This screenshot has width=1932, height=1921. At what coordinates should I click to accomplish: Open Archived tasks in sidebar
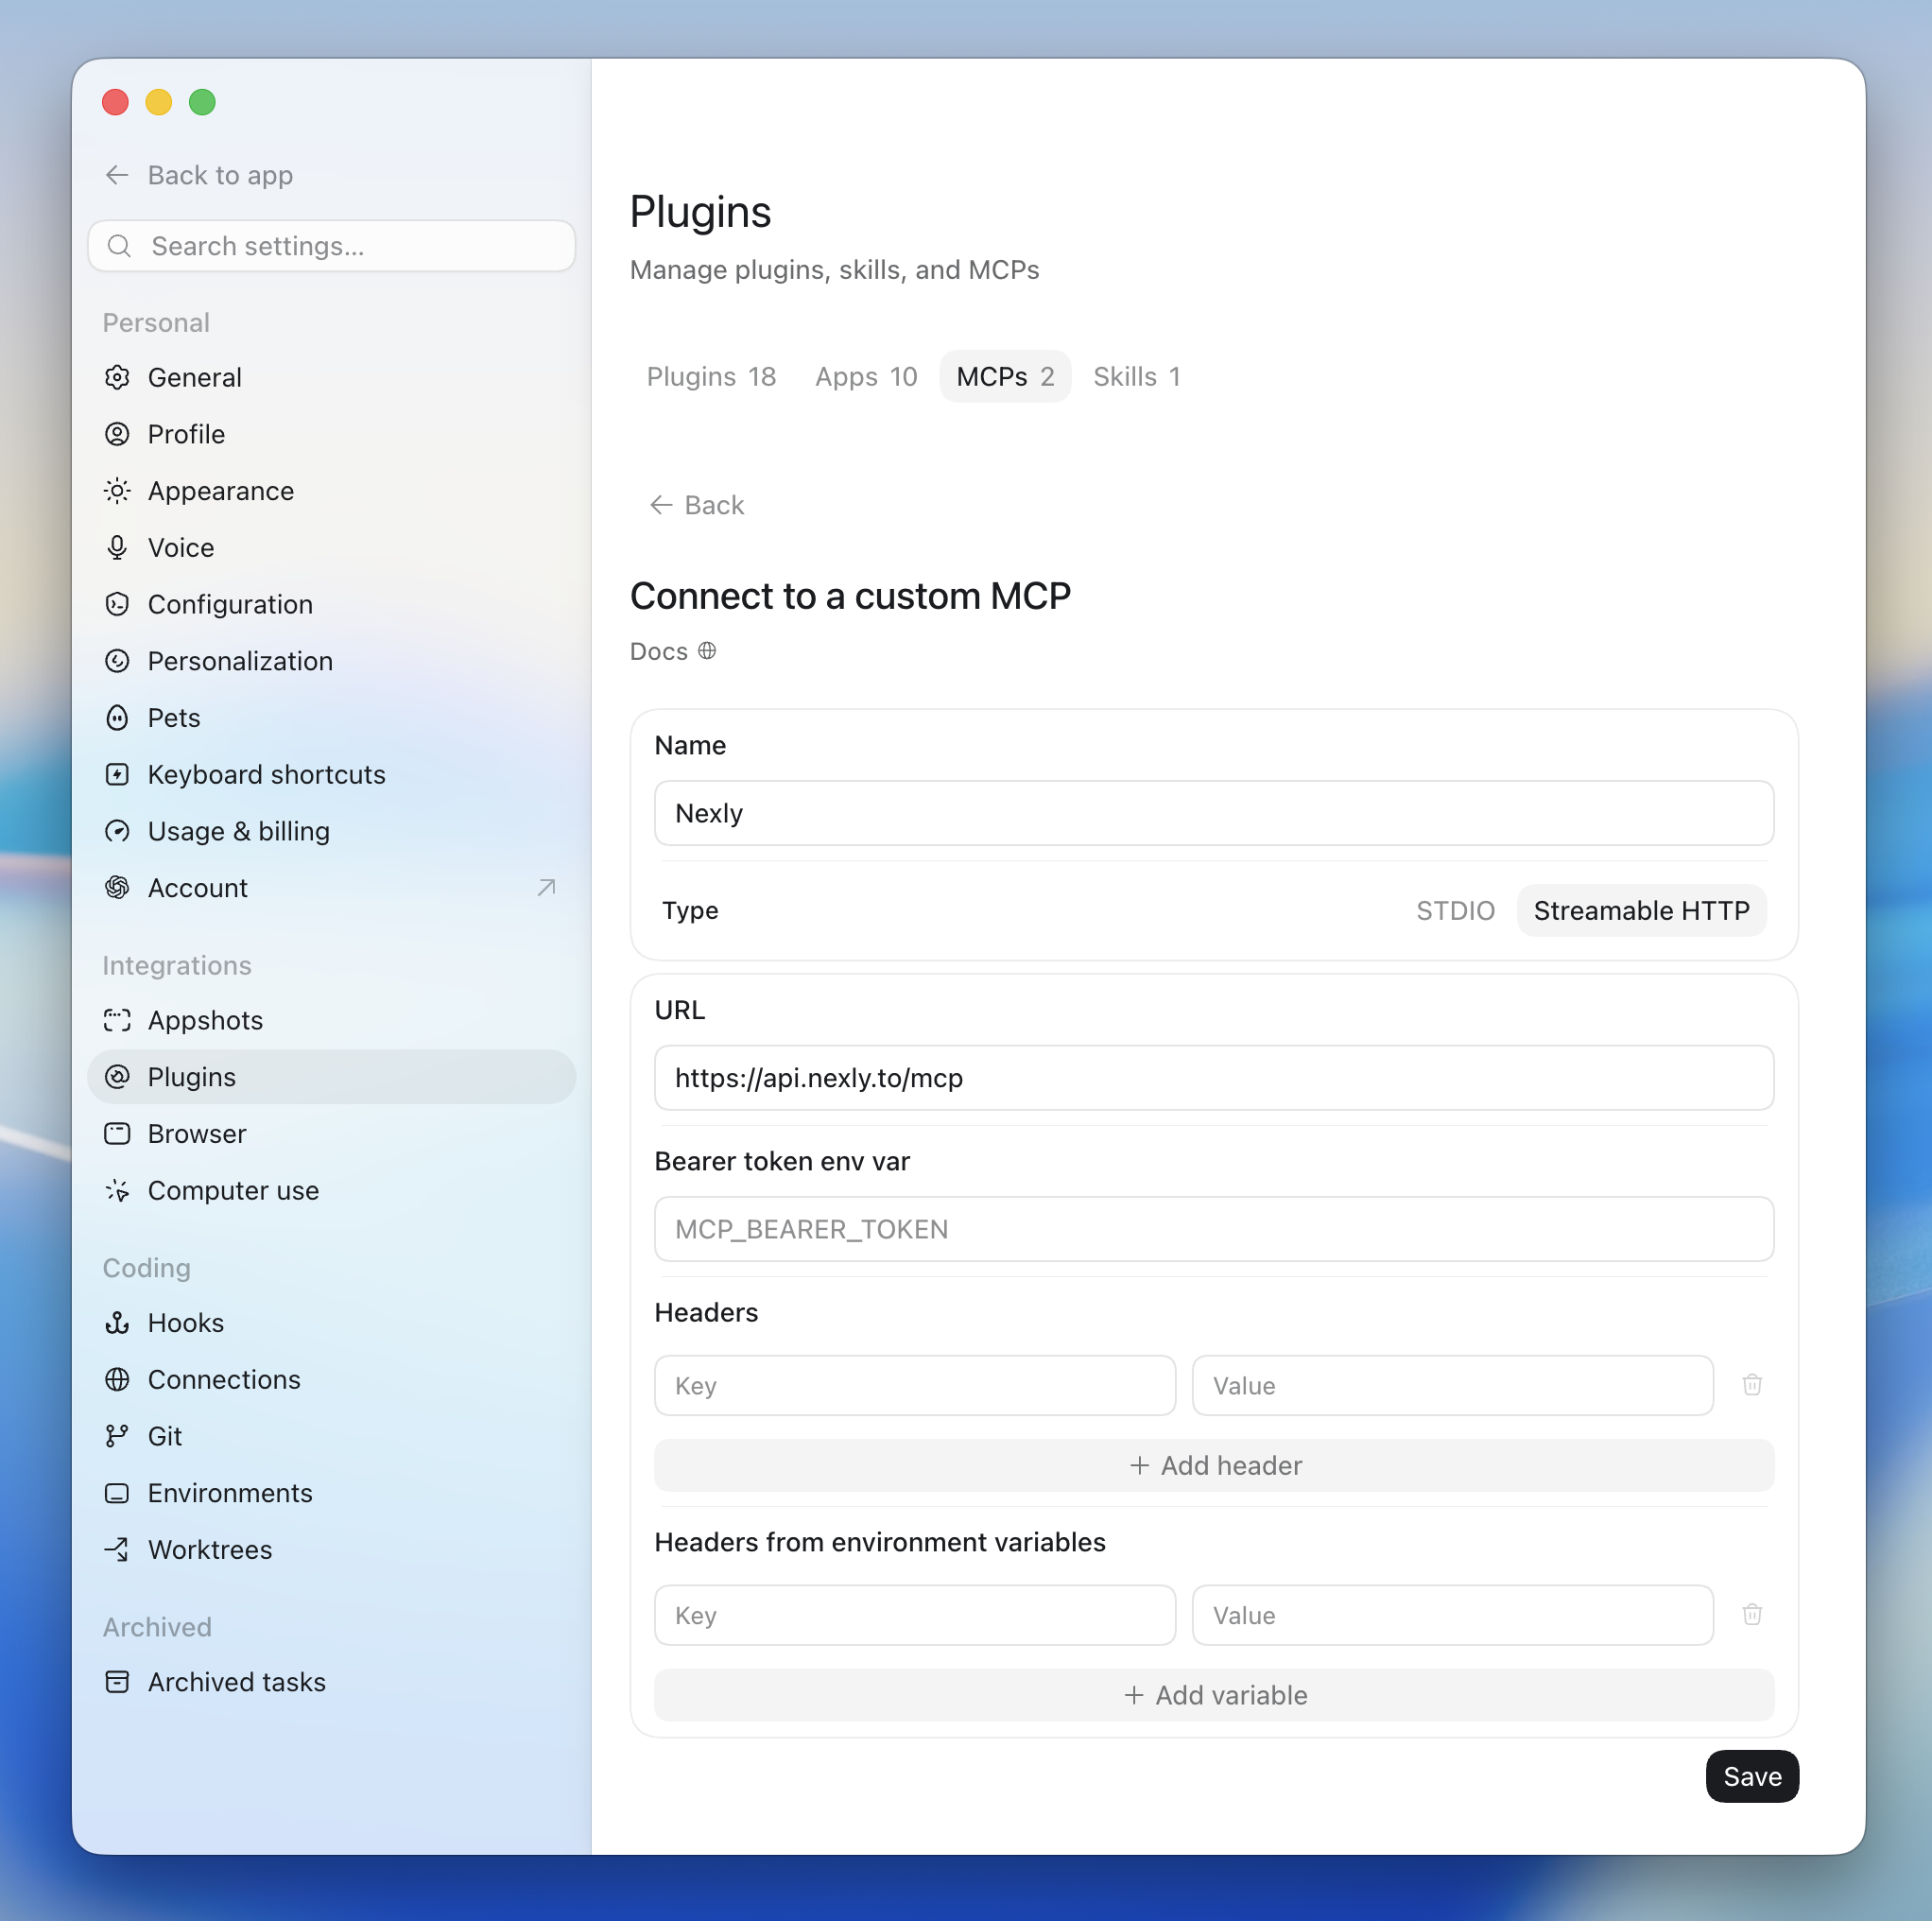point(331,1682)
